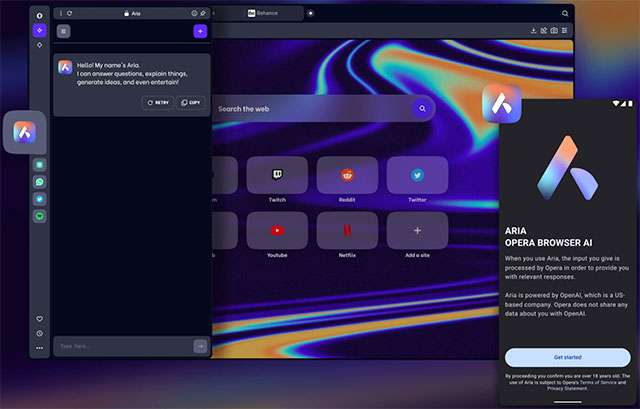Open the Privacy Statement link

(x=567, y=388)
